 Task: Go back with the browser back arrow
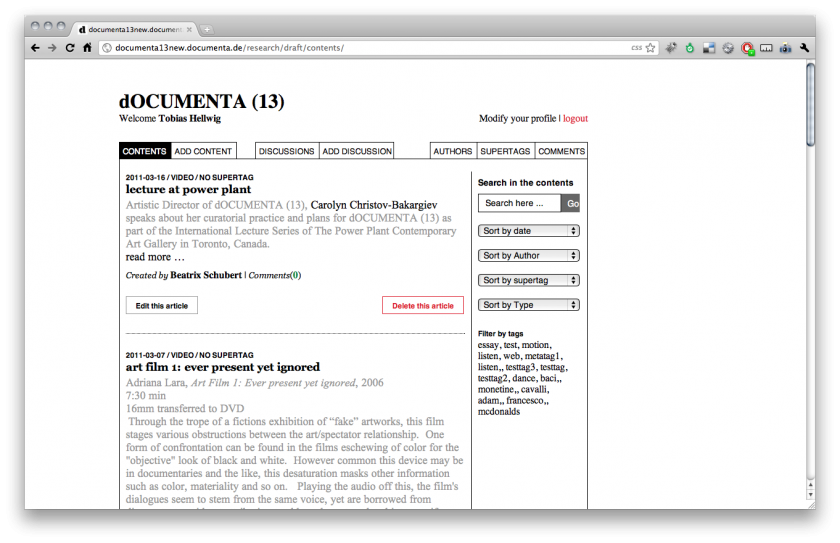[35, 48]
